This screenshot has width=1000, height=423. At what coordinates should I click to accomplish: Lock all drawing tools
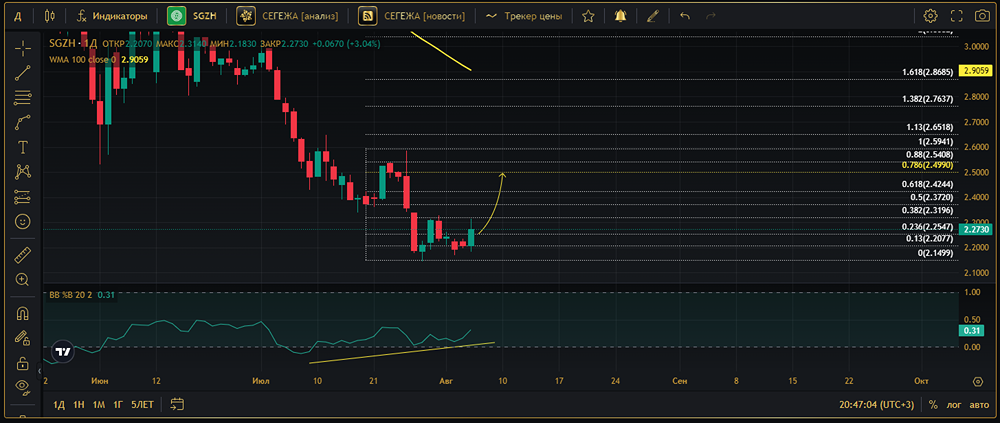pyautogui.click(x=23, y=363)
